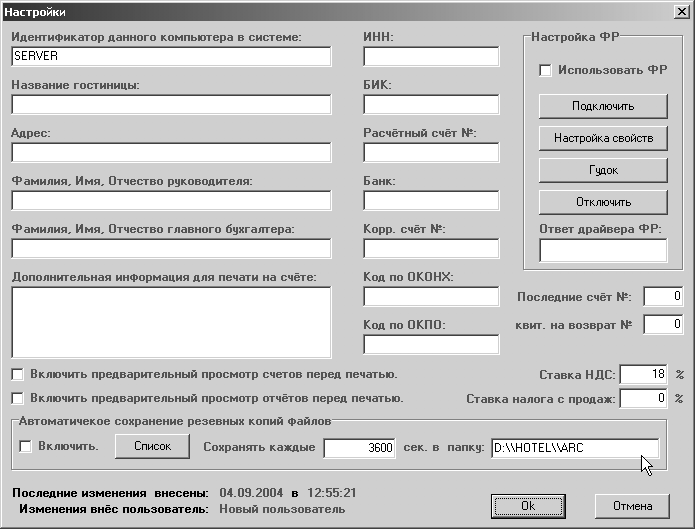Click the Ставка НДС field showing 18
Image resolution: width=695 pixels, height=529 pixels.
(643, 374)
